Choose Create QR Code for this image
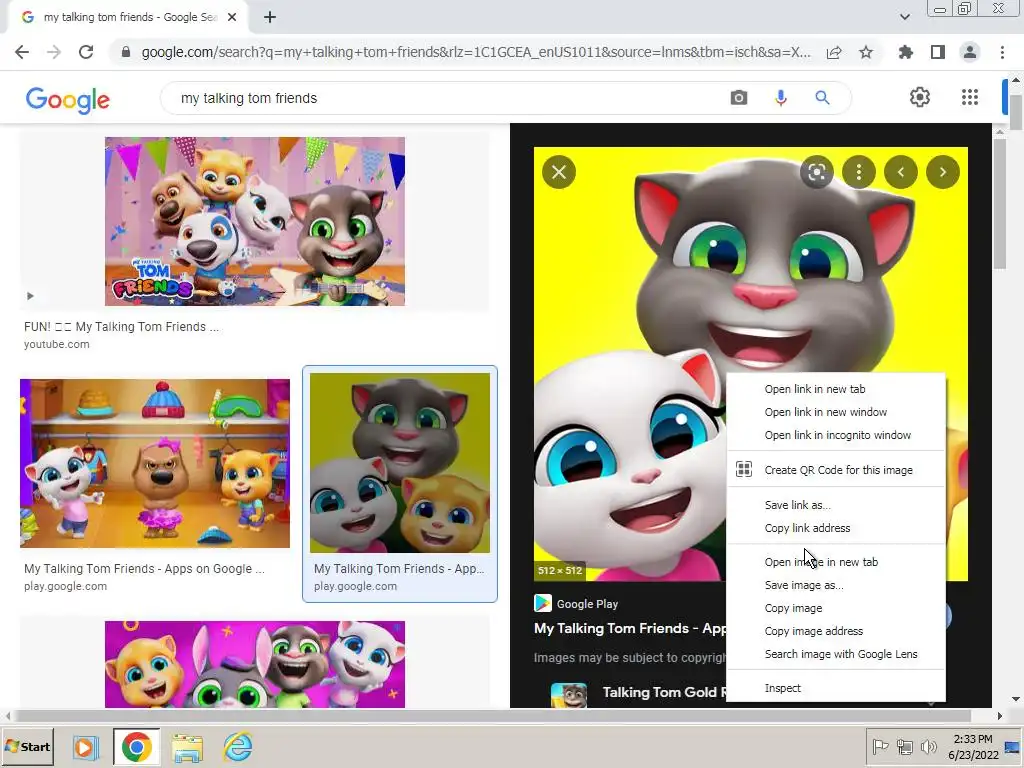Screen dimensions: 1024x768 836,470
